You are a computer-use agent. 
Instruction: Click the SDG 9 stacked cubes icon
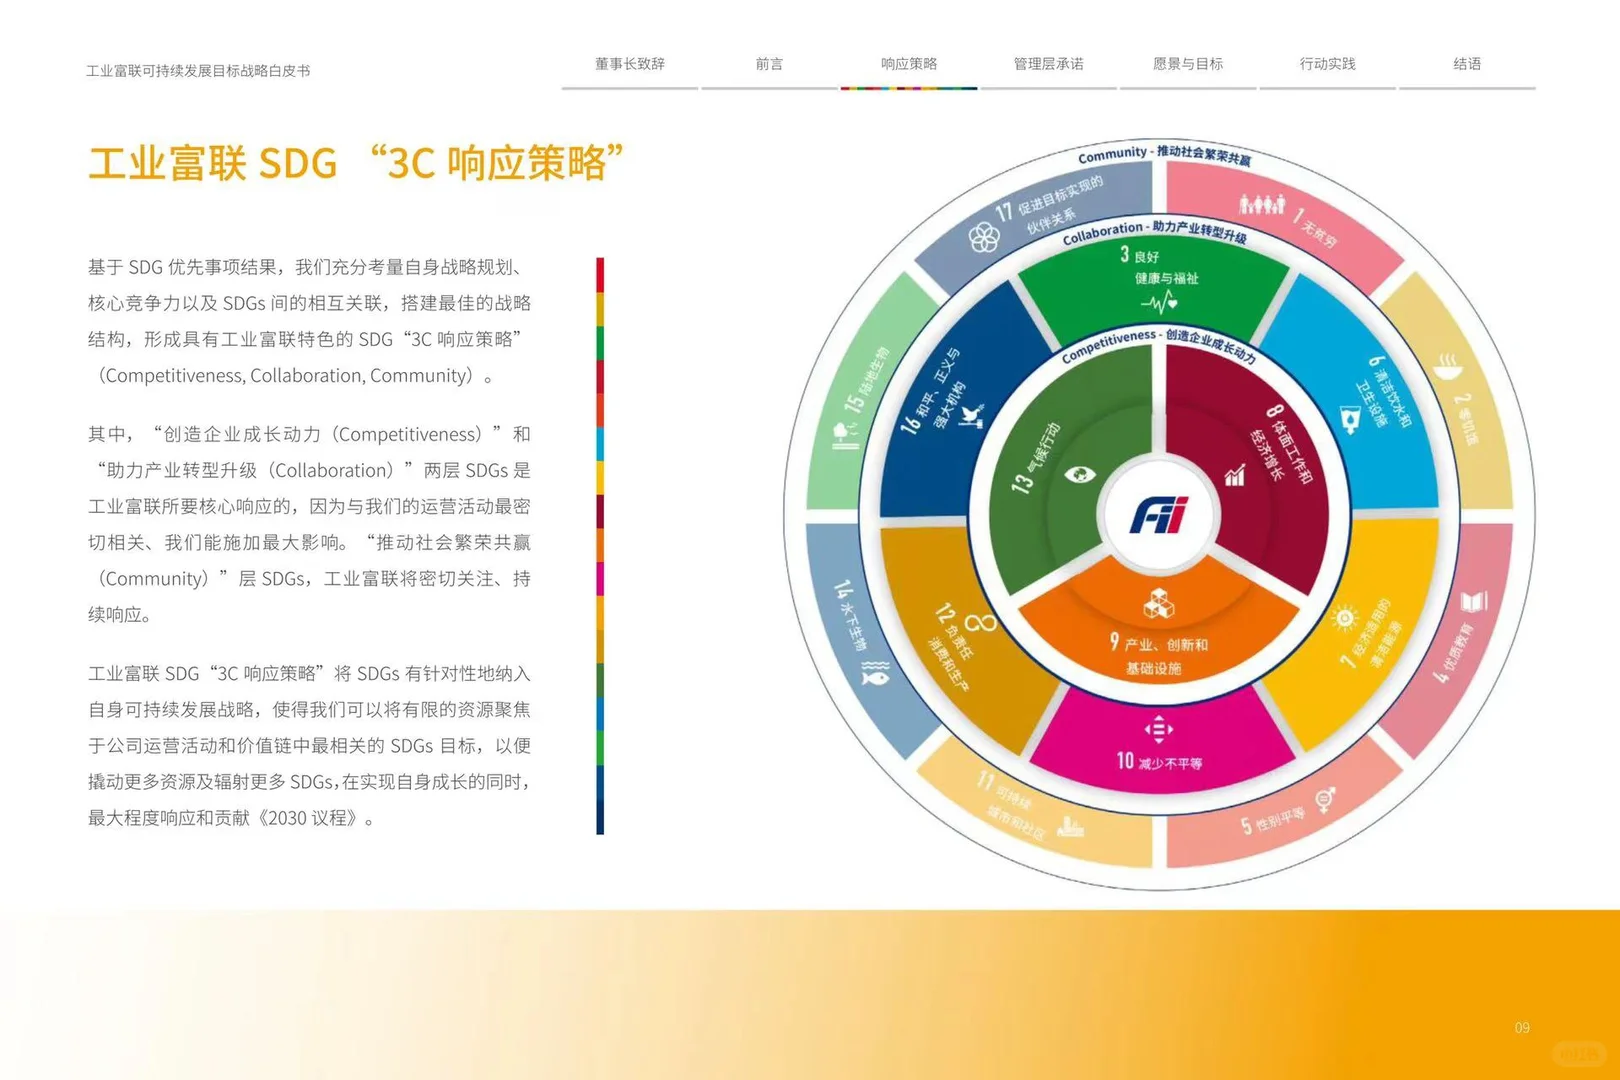coord(1158,604)
